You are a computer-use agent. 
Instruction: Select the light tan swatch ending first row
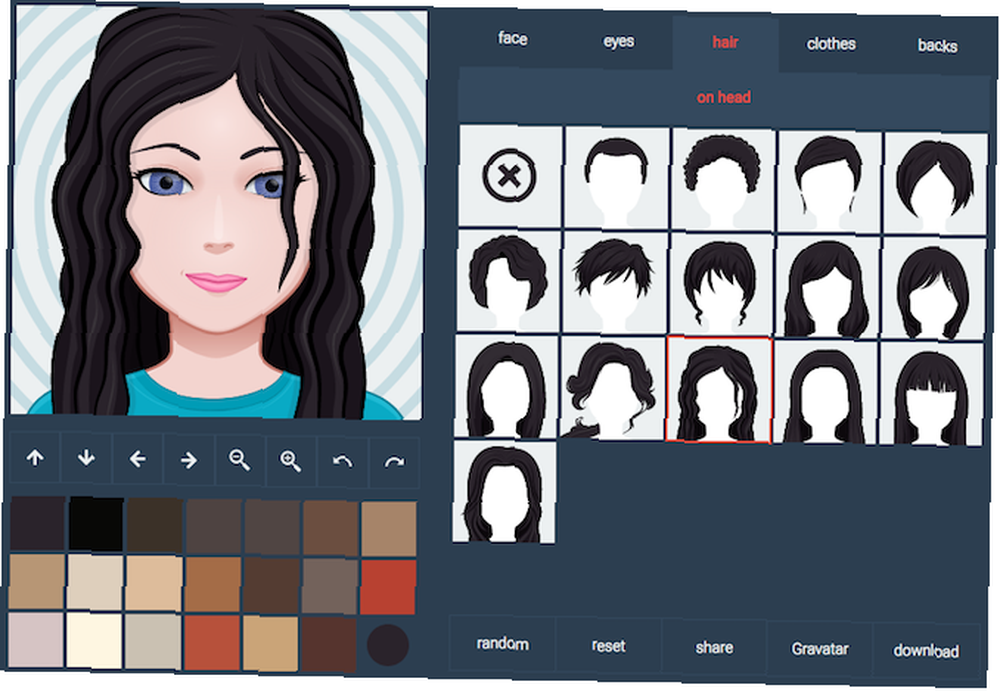pos(389,529)
